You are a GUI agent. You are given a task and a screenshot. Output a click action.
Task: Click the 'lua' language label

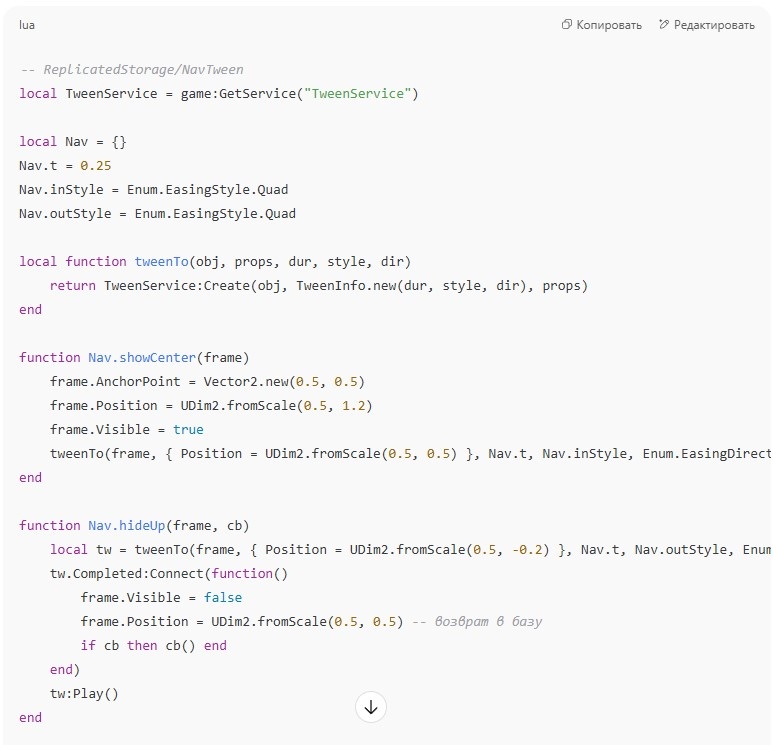[x=27, y=25]
